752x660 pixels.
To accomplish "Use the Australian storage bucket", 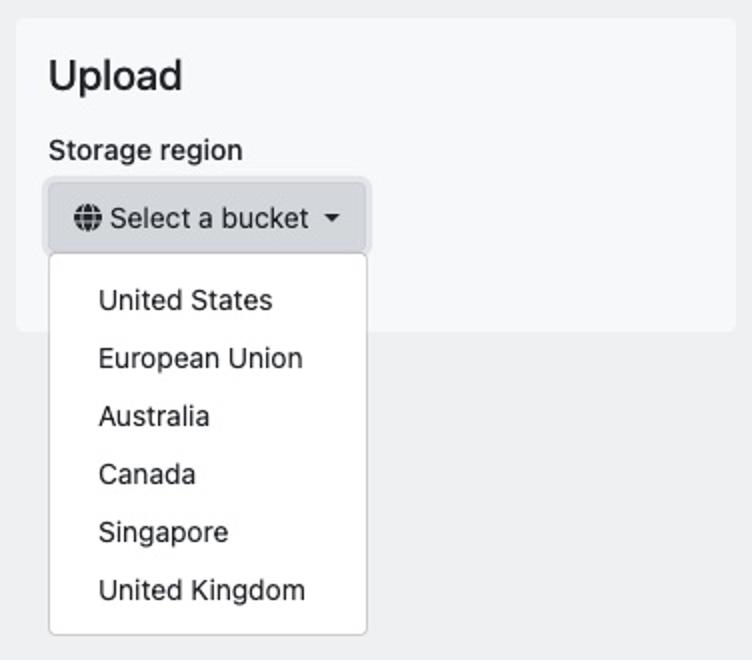I will (x=154, y=416).
